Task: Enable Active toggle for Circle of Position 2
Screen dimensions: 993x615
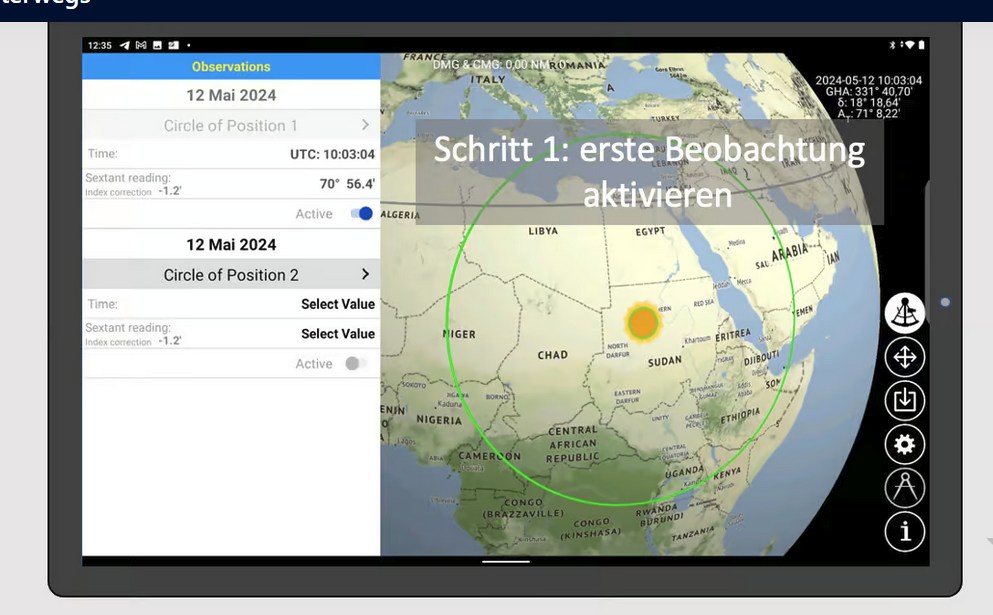Action: (x=355, y=364)
